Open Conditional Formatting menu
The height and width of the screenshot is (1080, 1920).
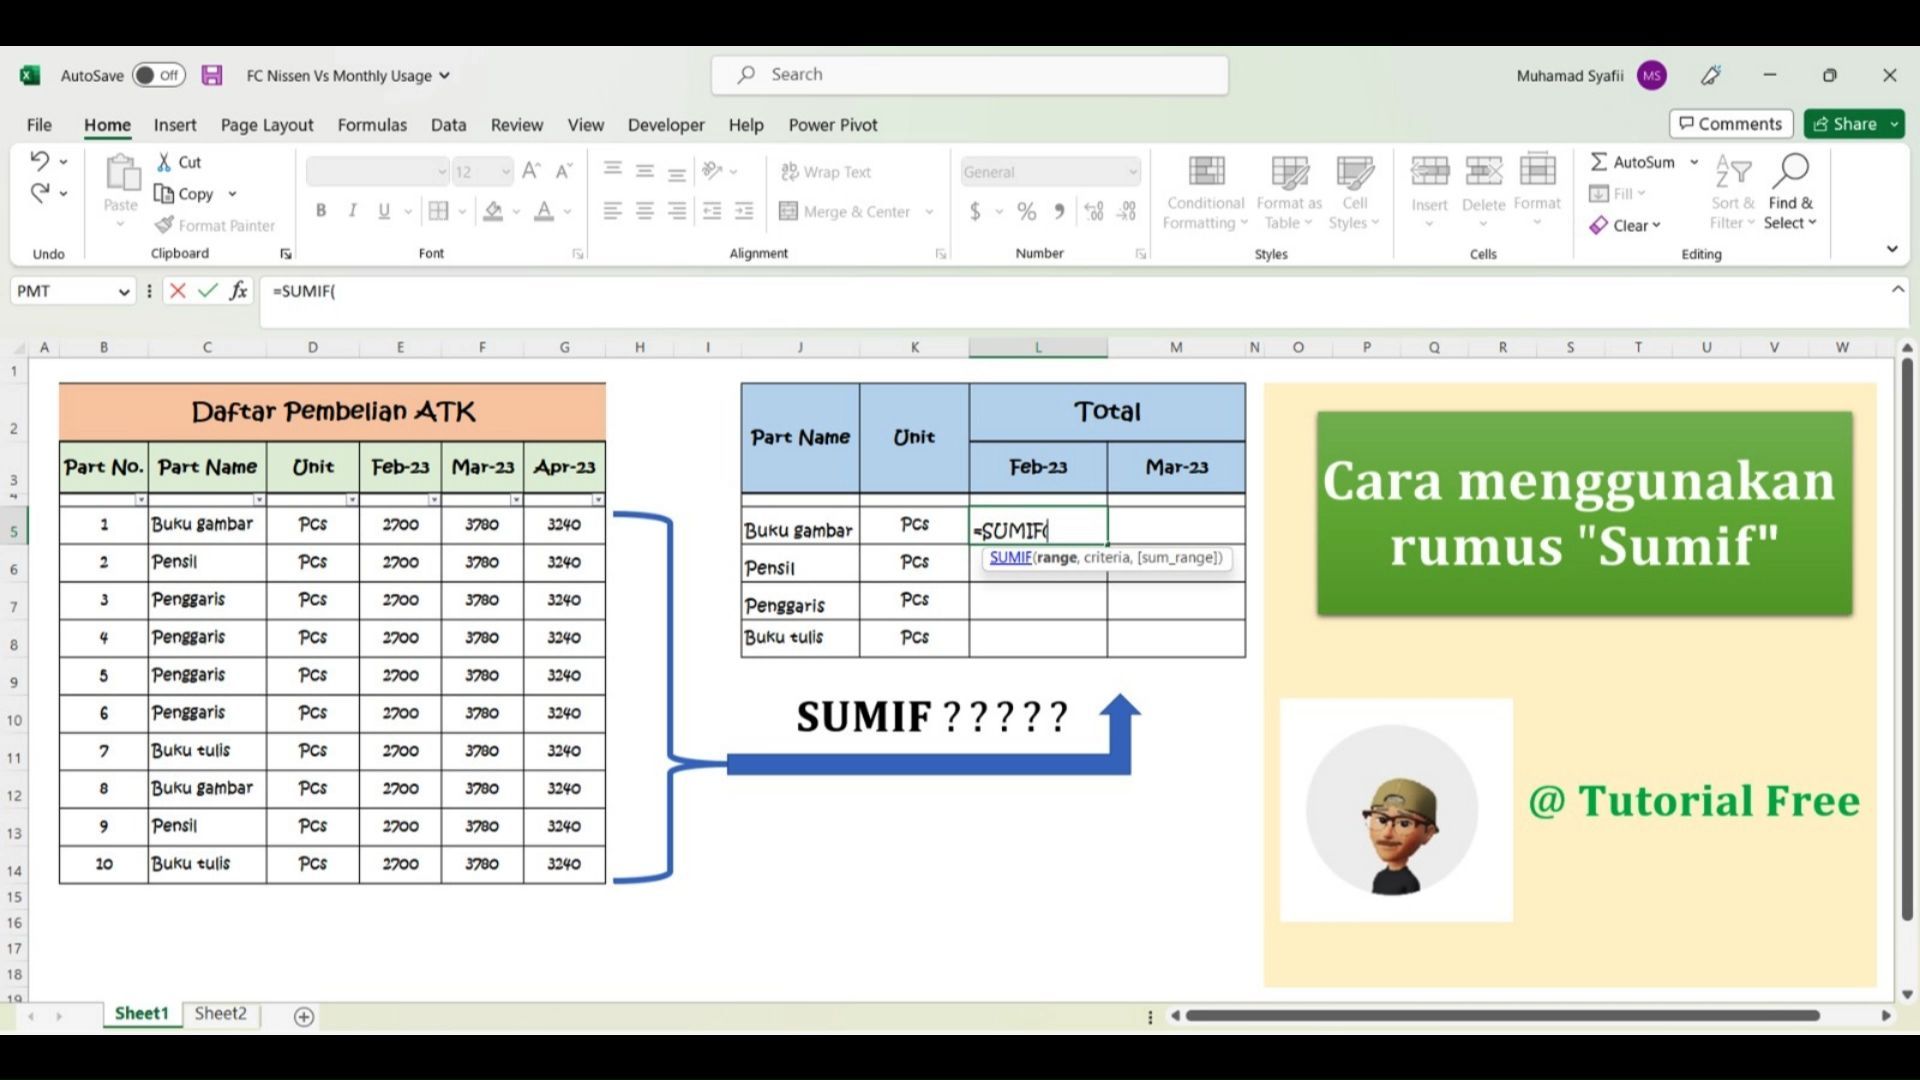1206,193
